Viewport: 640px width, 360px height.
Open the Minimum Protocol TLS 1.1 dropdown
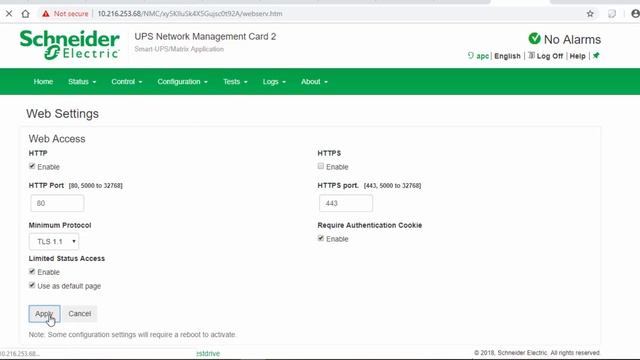[54, 242]
